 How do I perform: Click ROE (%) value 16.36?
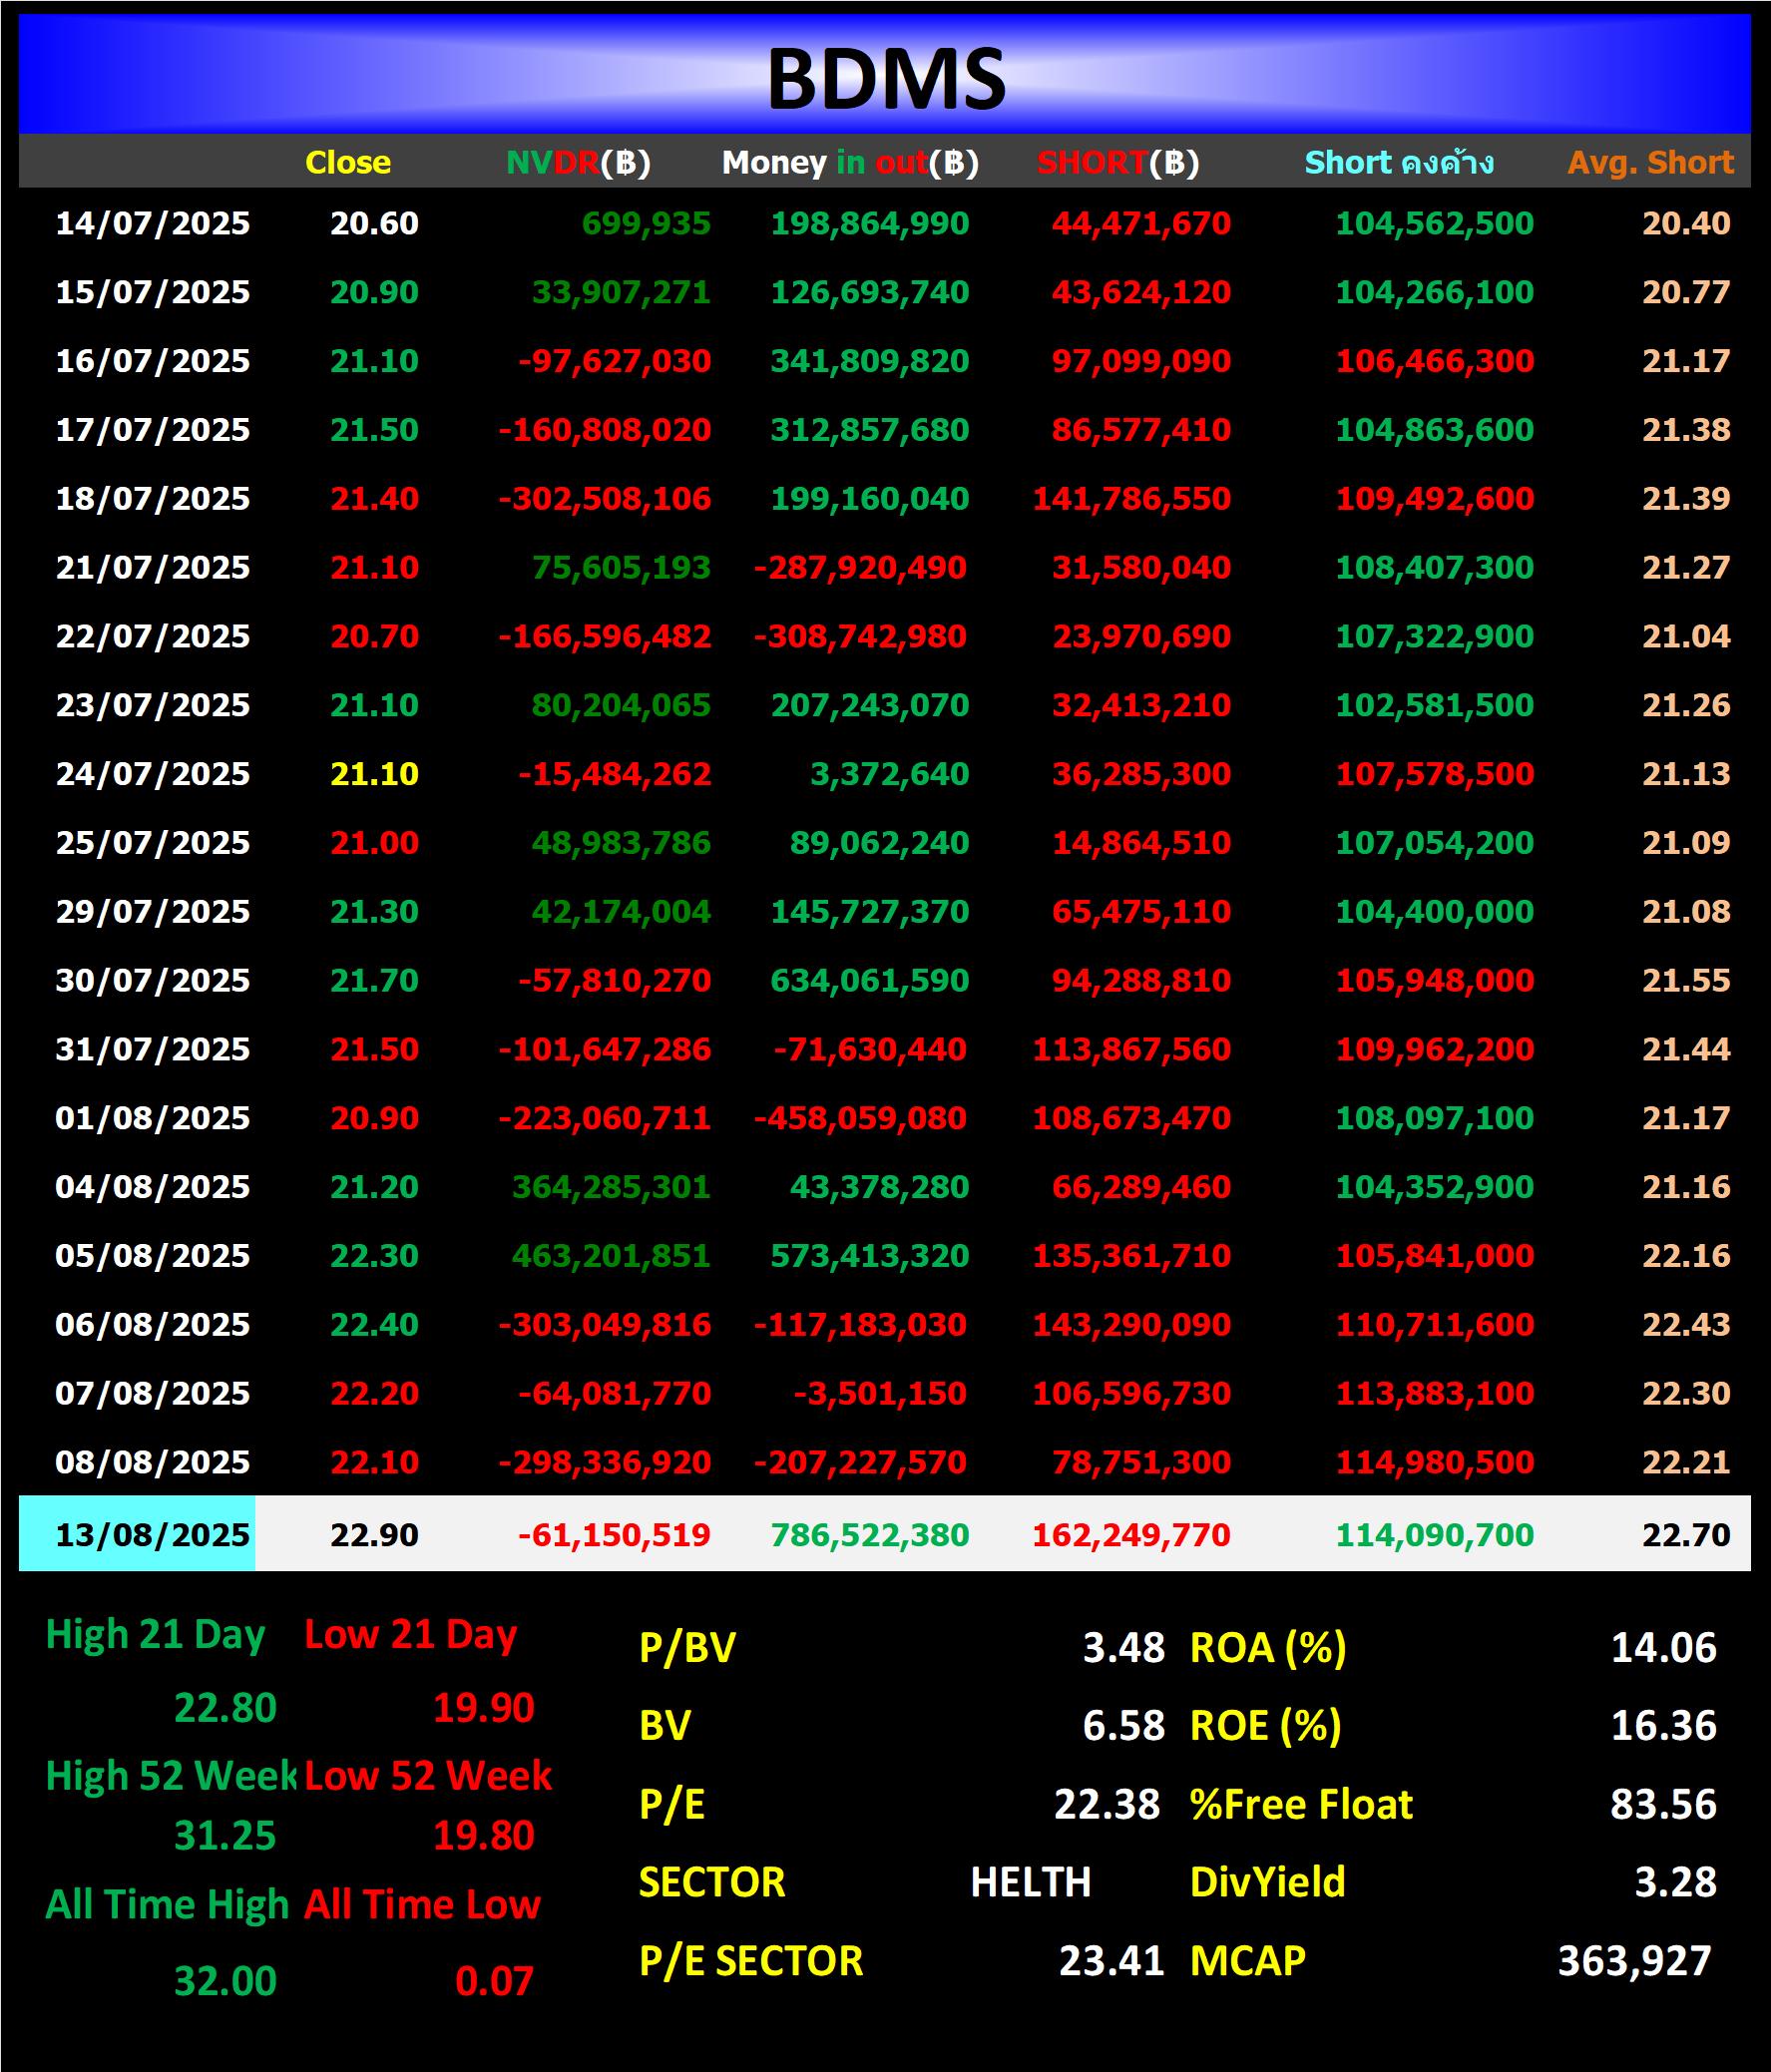click(1664, 1727)
